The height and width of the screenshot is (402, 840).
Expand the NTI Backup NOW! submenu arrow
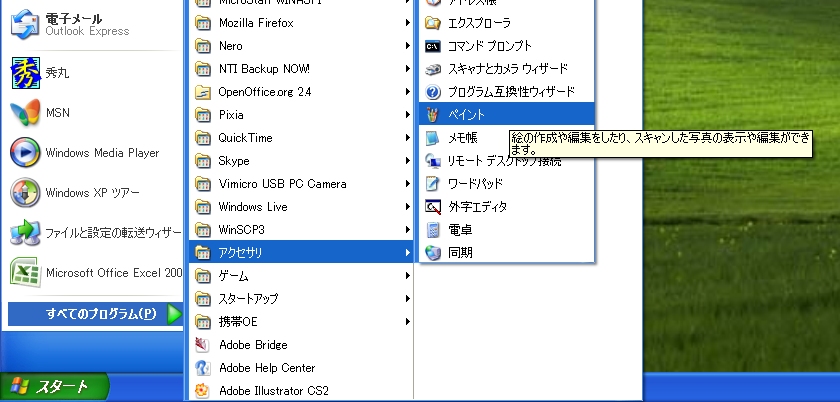(x=408, y=69)
